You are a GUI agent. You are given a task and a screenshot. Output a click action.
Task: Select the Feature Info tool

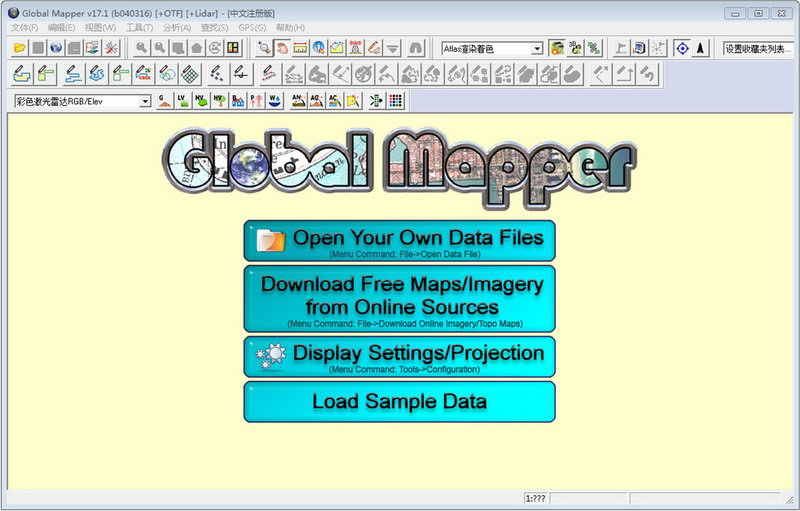[319, 48]
